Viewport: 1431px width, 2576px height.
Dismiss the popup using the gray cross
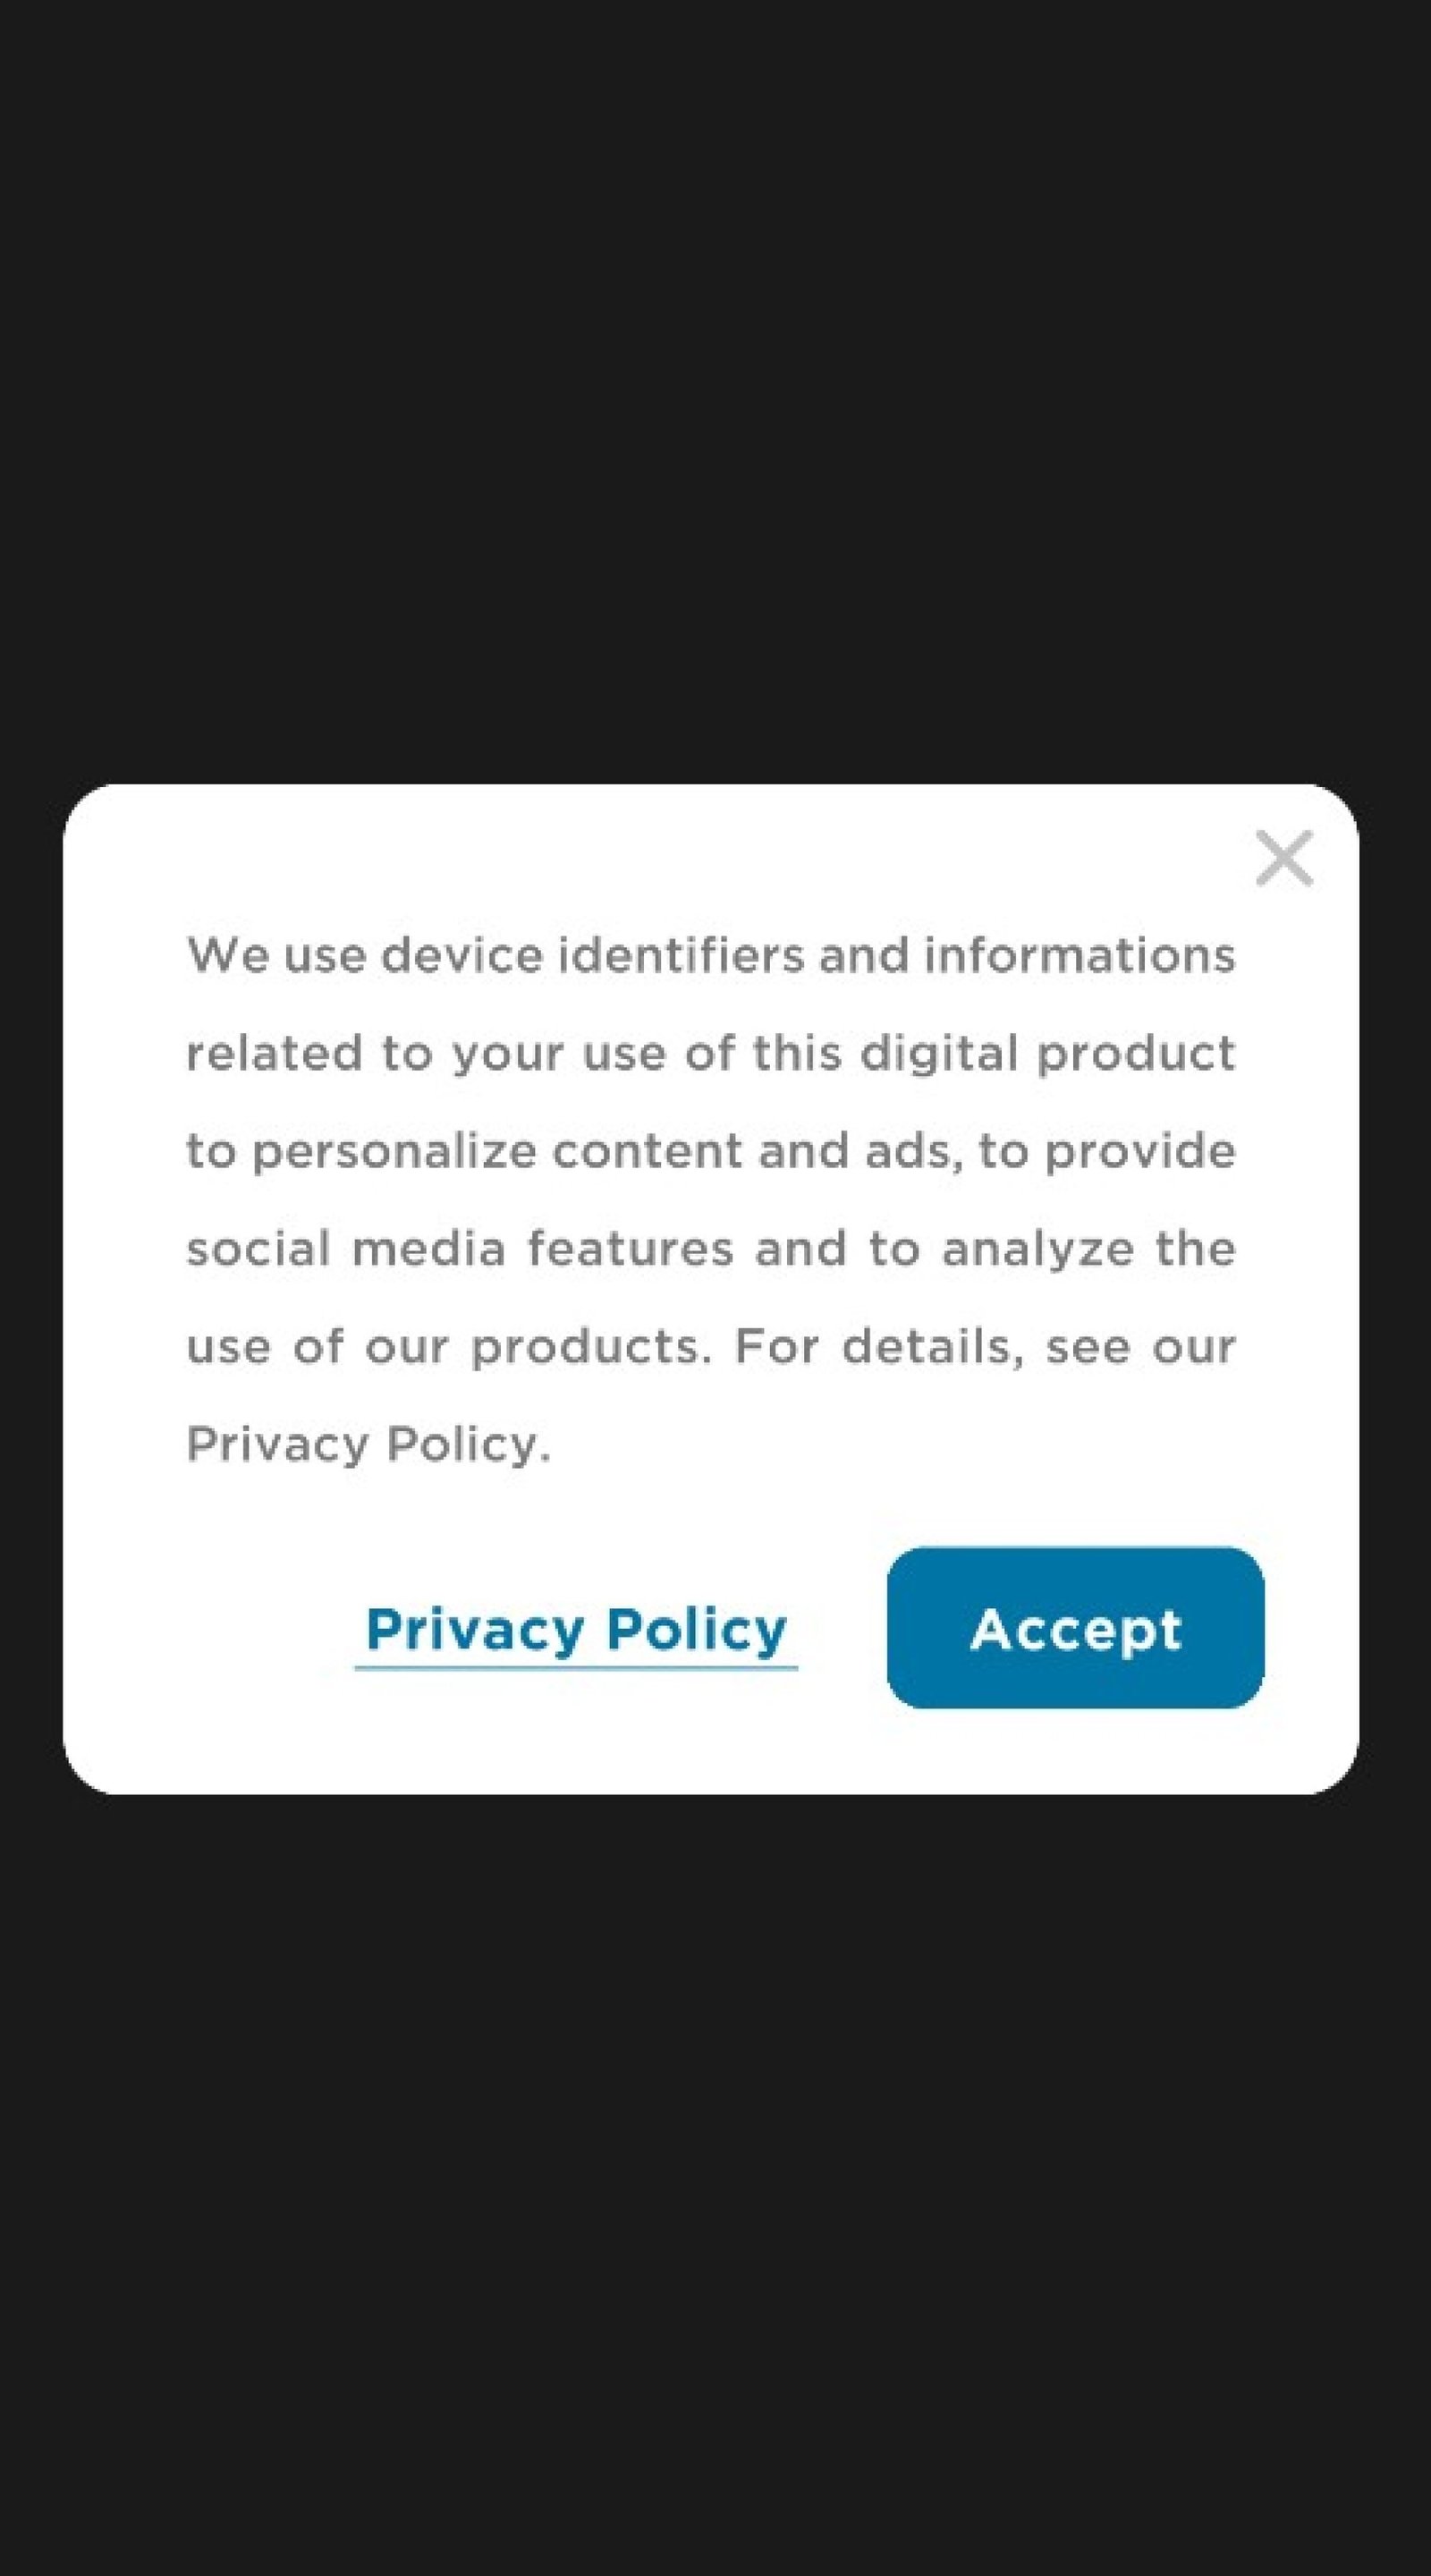pos(1284,858)
